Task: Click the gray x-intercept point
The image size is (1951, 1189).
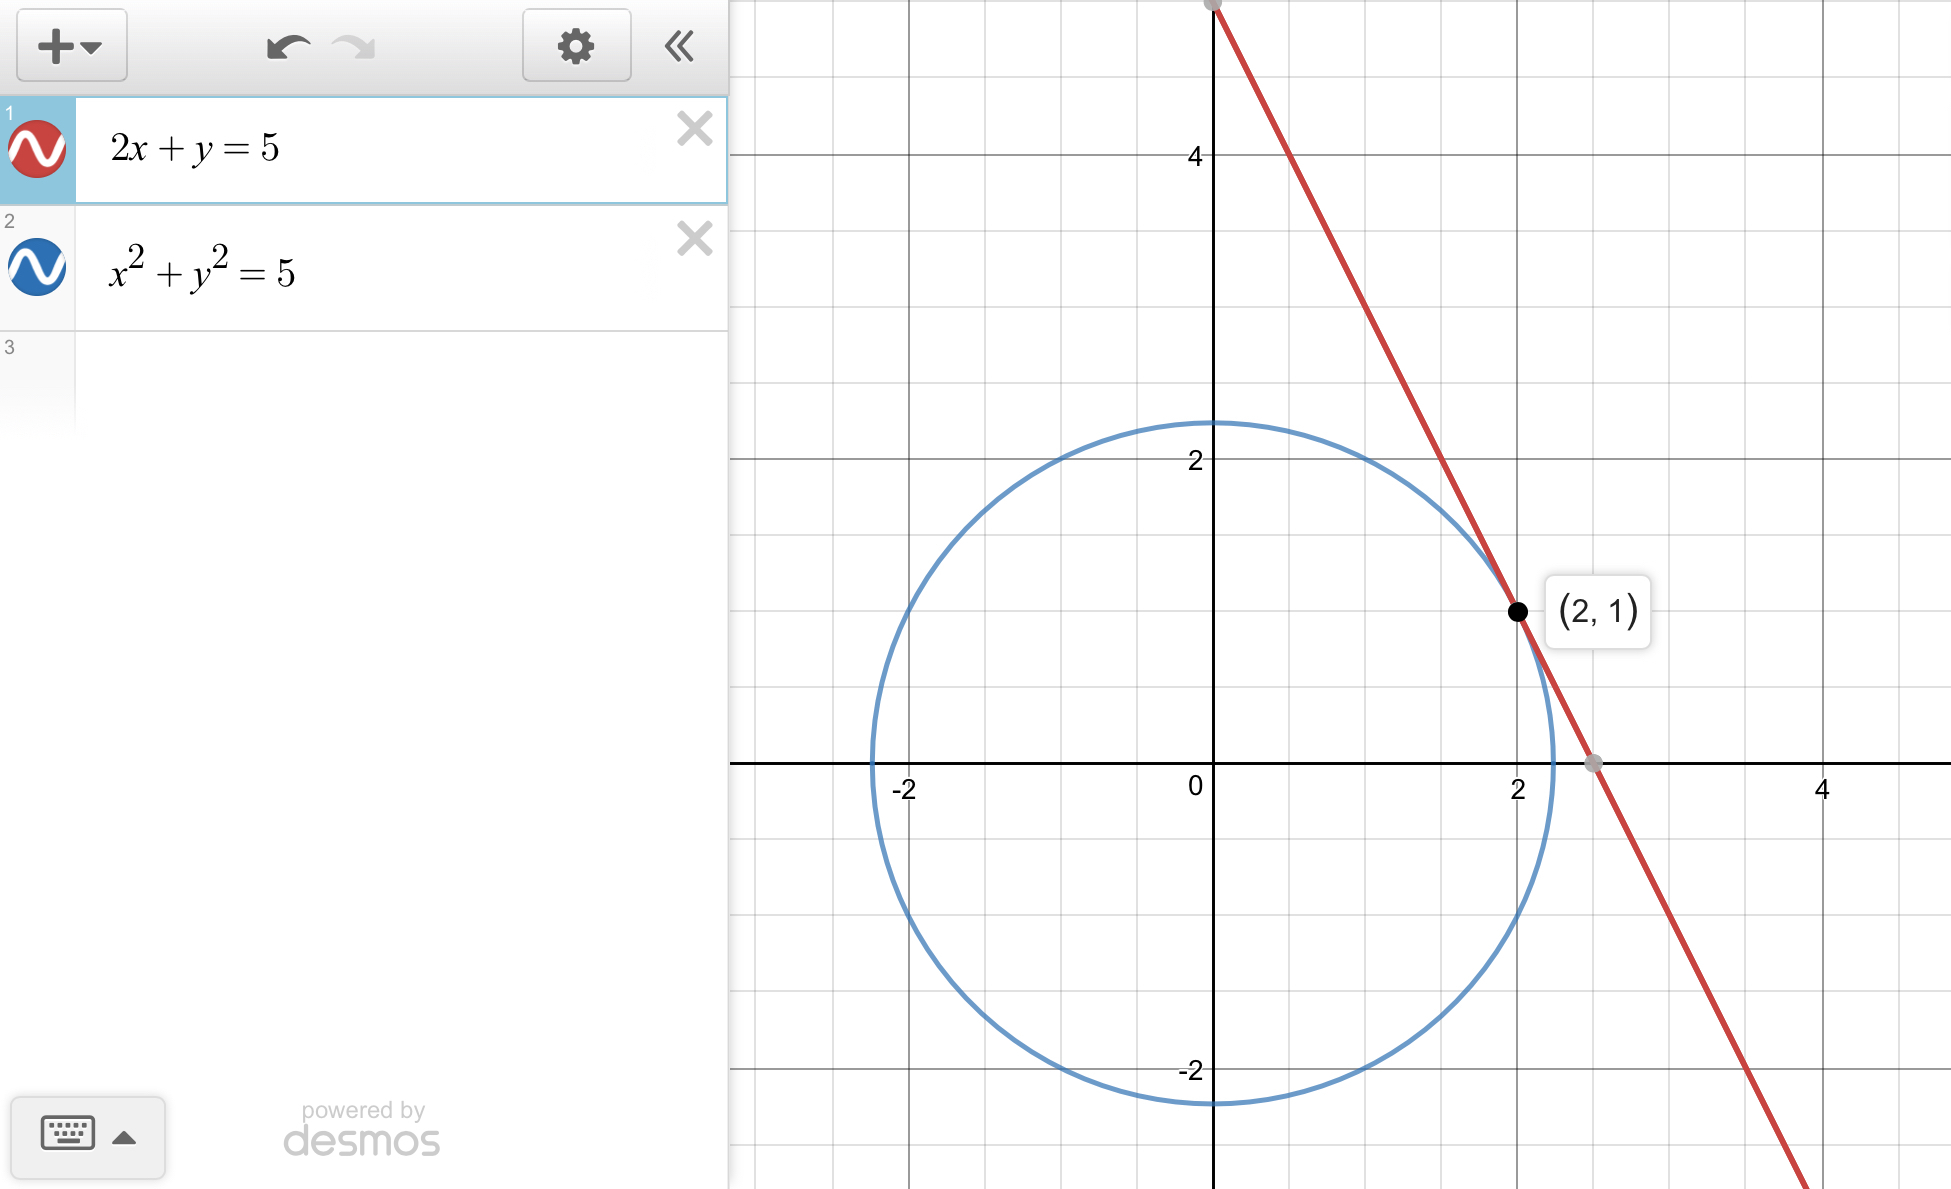Action: tap(1594, 763)
